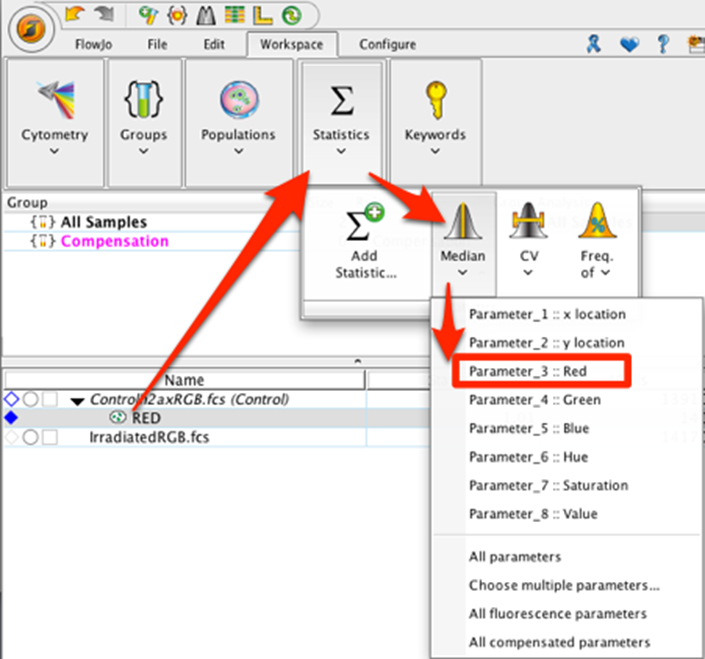The image size is (705, 659).
Task: Click Add Statistic button
Action: 366,242
